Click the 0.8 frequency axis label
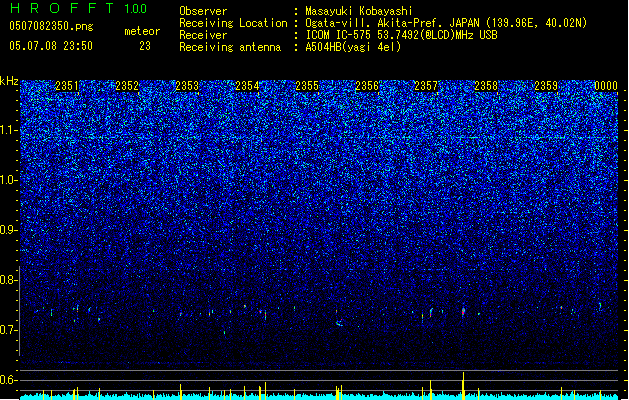This screenshot has height=400, width=629. point(9,280)
